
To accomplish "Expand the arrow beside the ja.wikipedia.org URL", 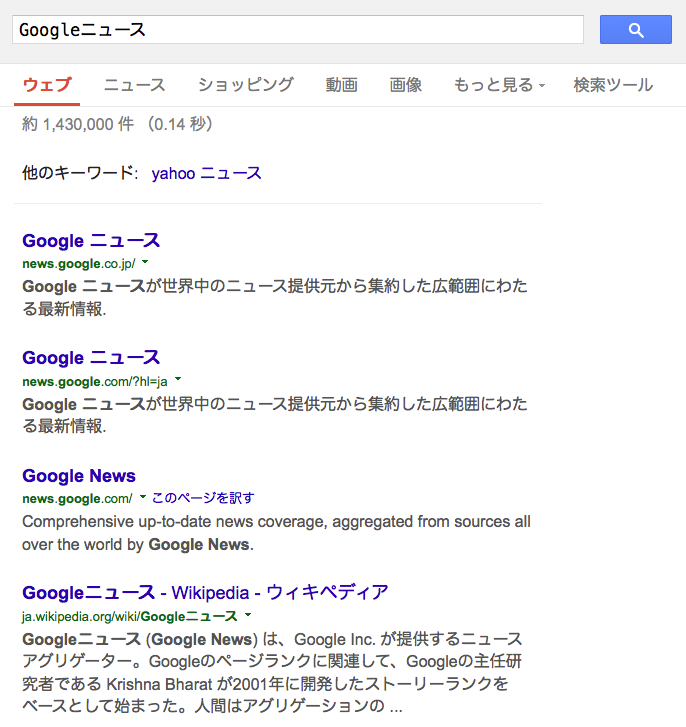I will [248, 615].
